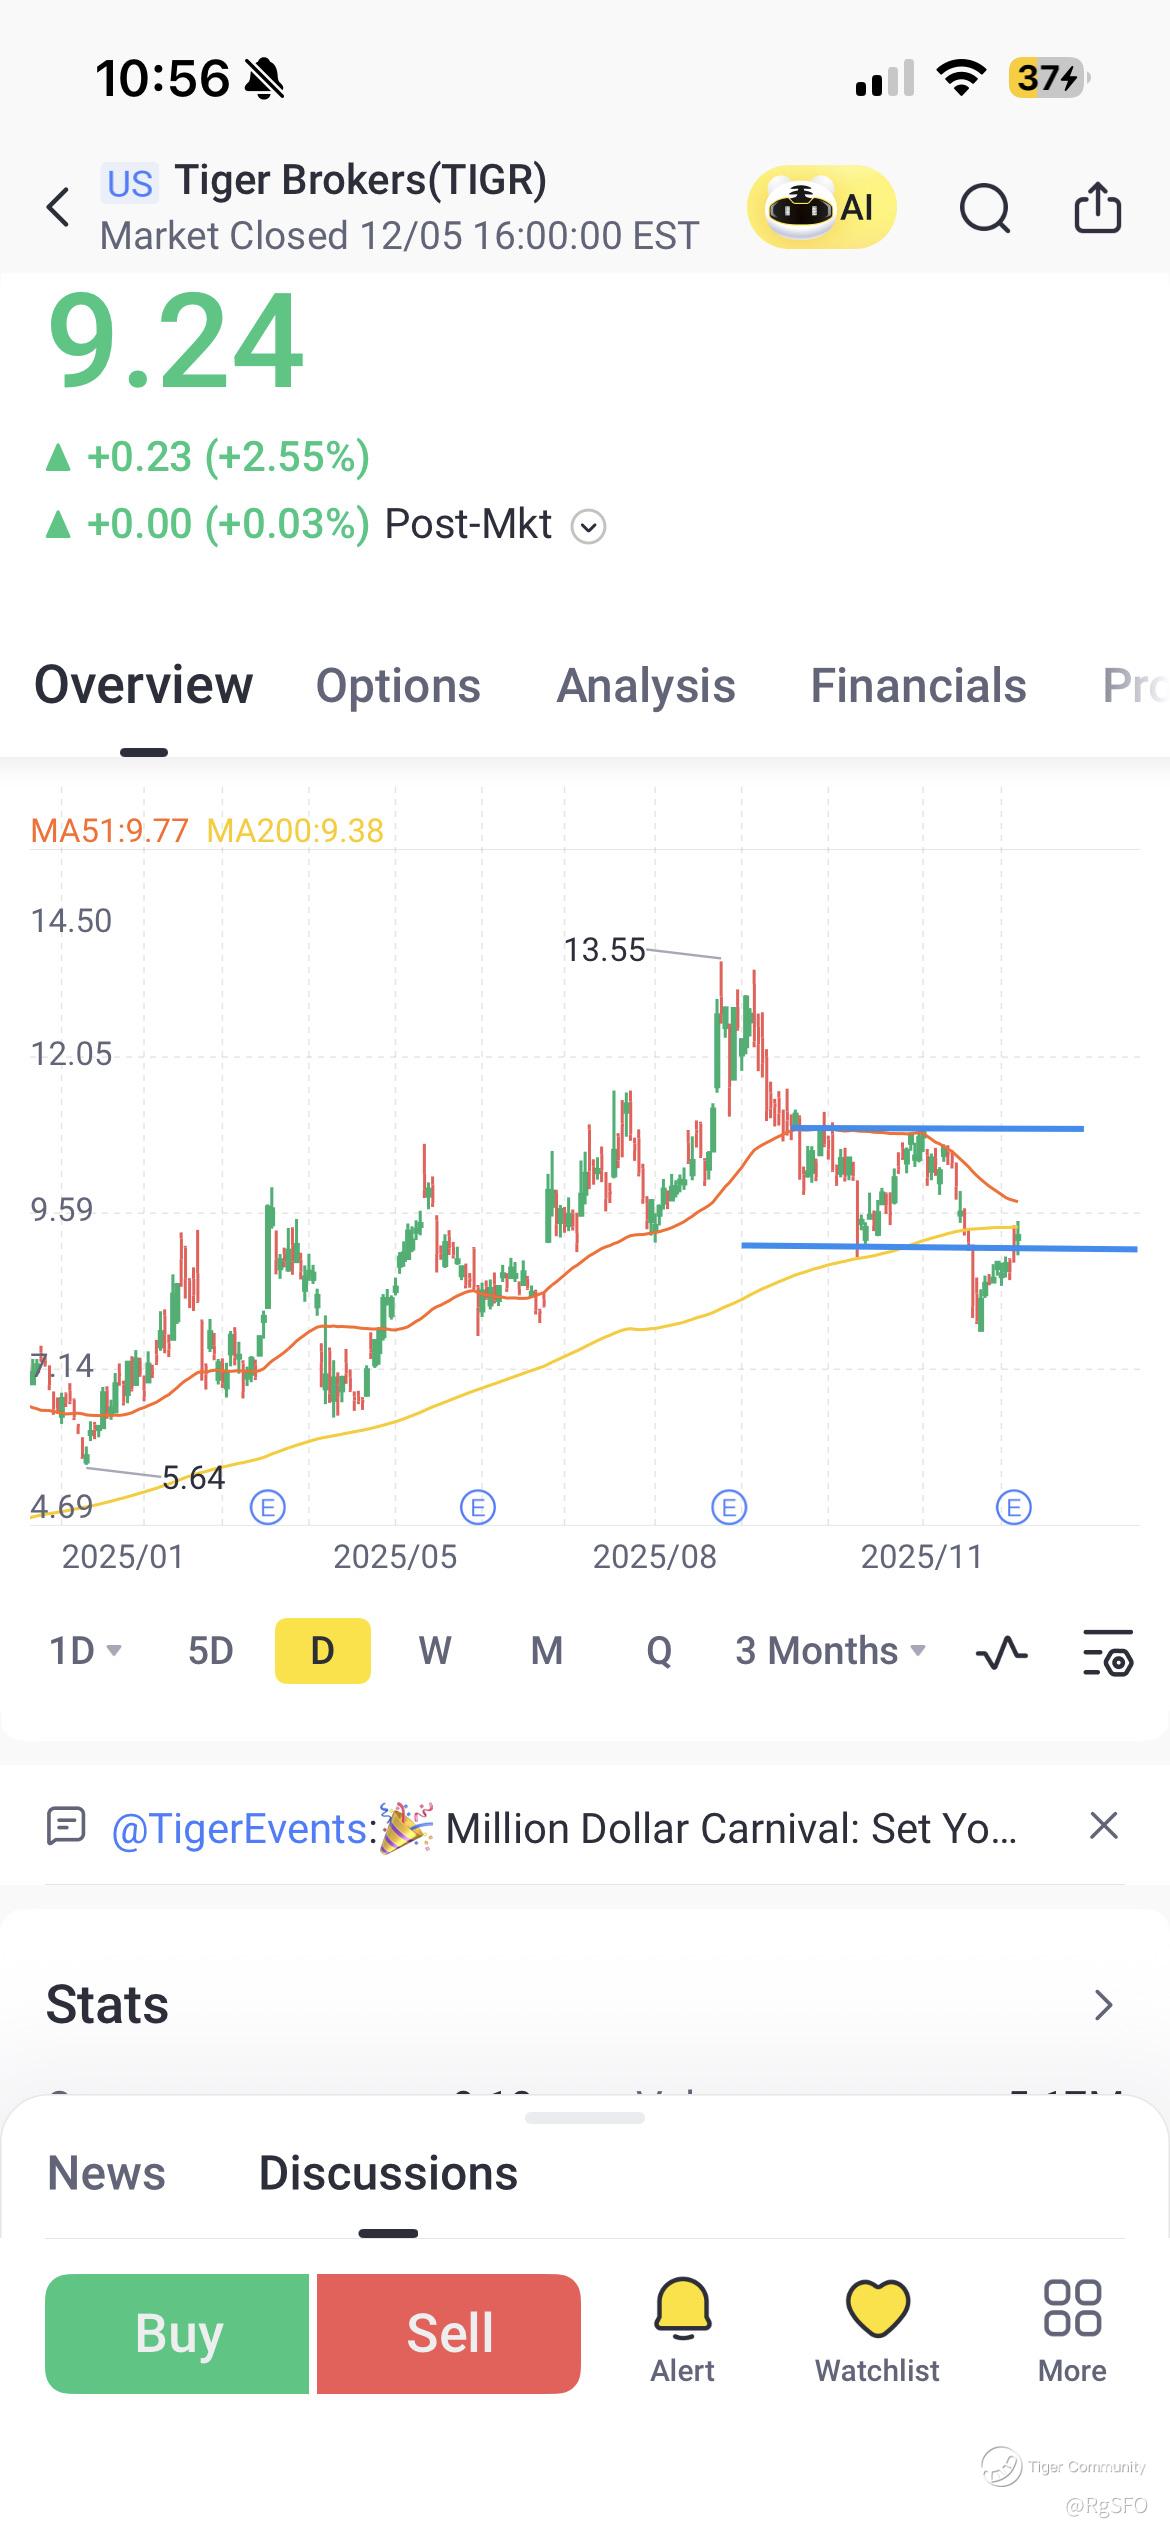1170x2532 pixels.
Task: Select the 5D chart range
Action: (x=210, y=1650)
